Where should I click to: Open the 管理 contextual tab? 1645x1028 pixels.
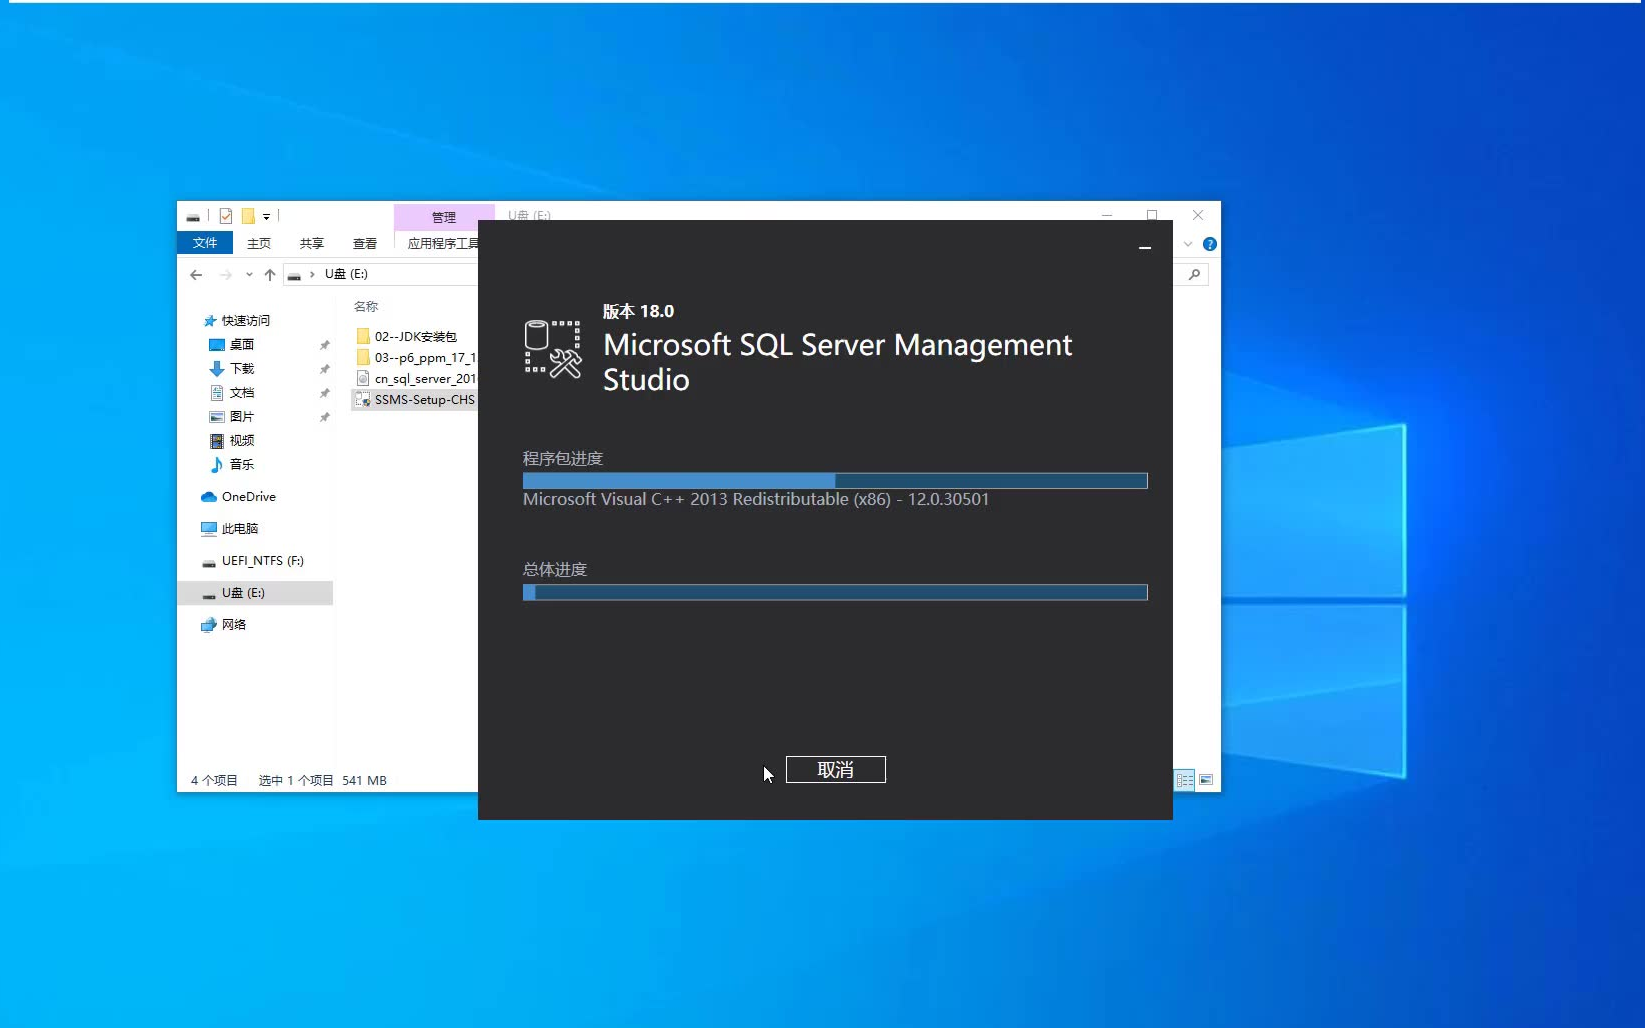443,217
